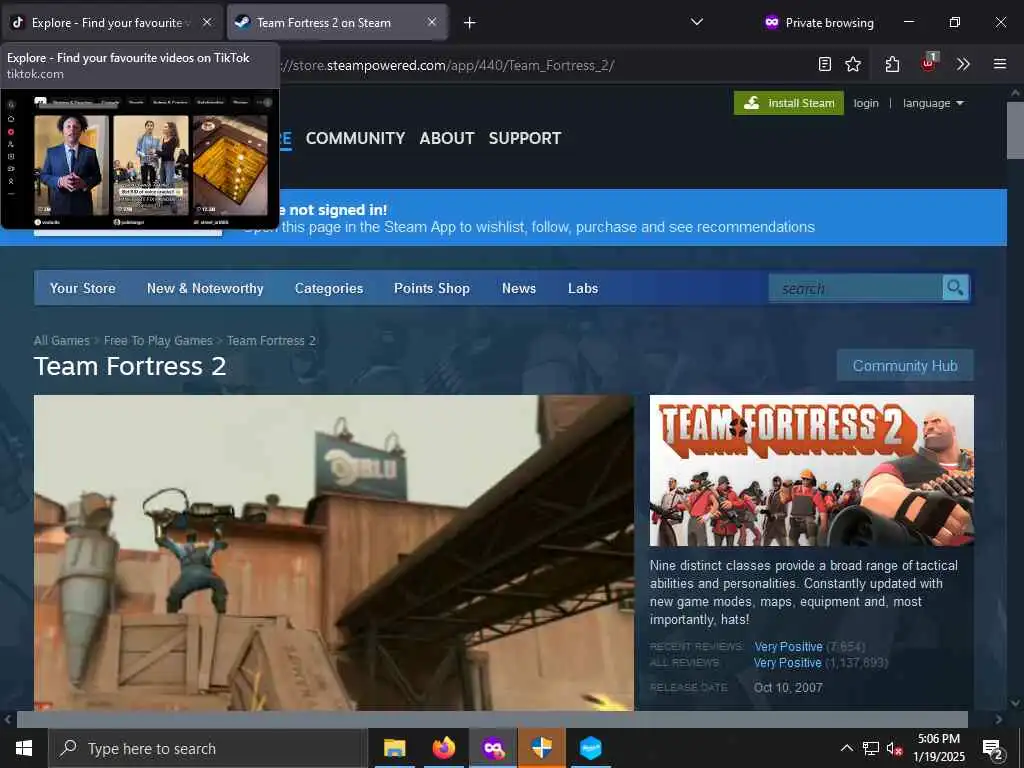The height and width of the screenshot is (768, 1024).
Task: Open the Your Store menu
Action: 83,288
